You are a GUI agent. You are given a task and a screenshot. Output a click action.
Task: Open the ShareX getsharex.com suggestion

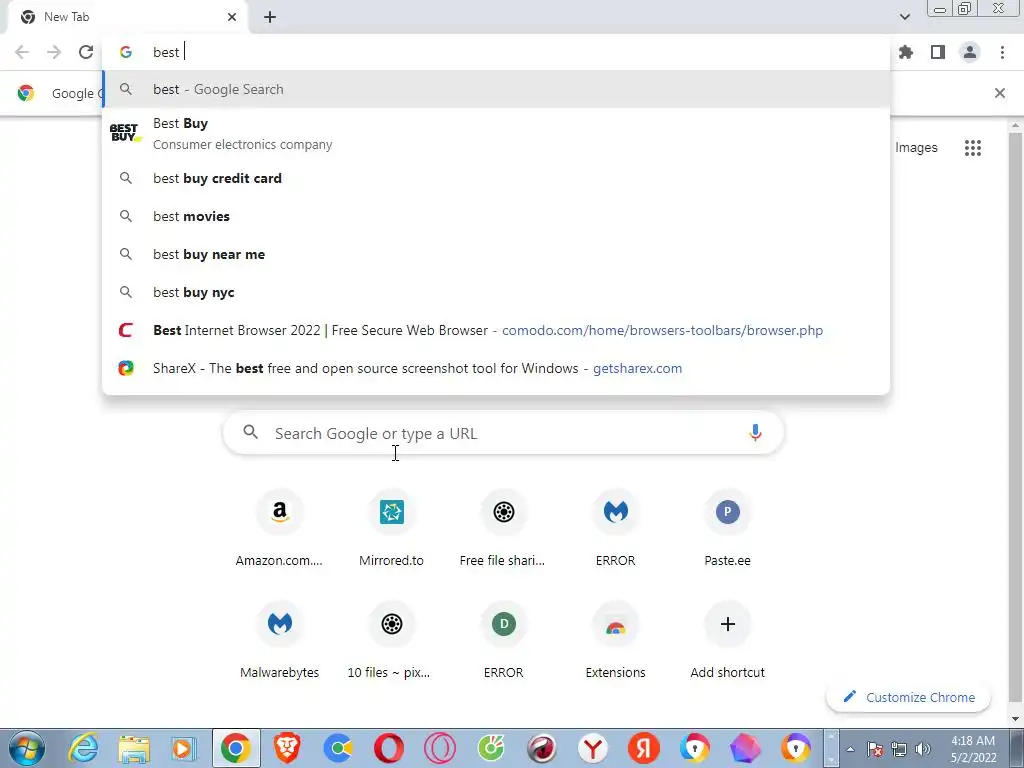point(496,368)
